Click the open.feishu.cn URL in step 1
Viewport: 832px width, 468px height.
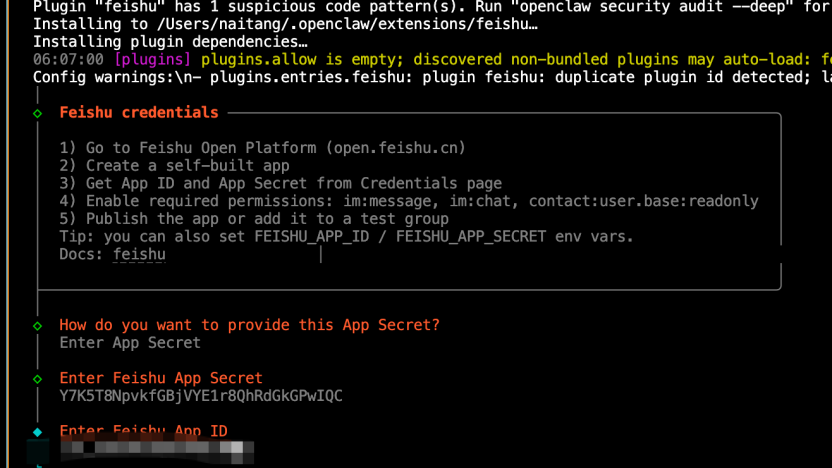point(395,148)
